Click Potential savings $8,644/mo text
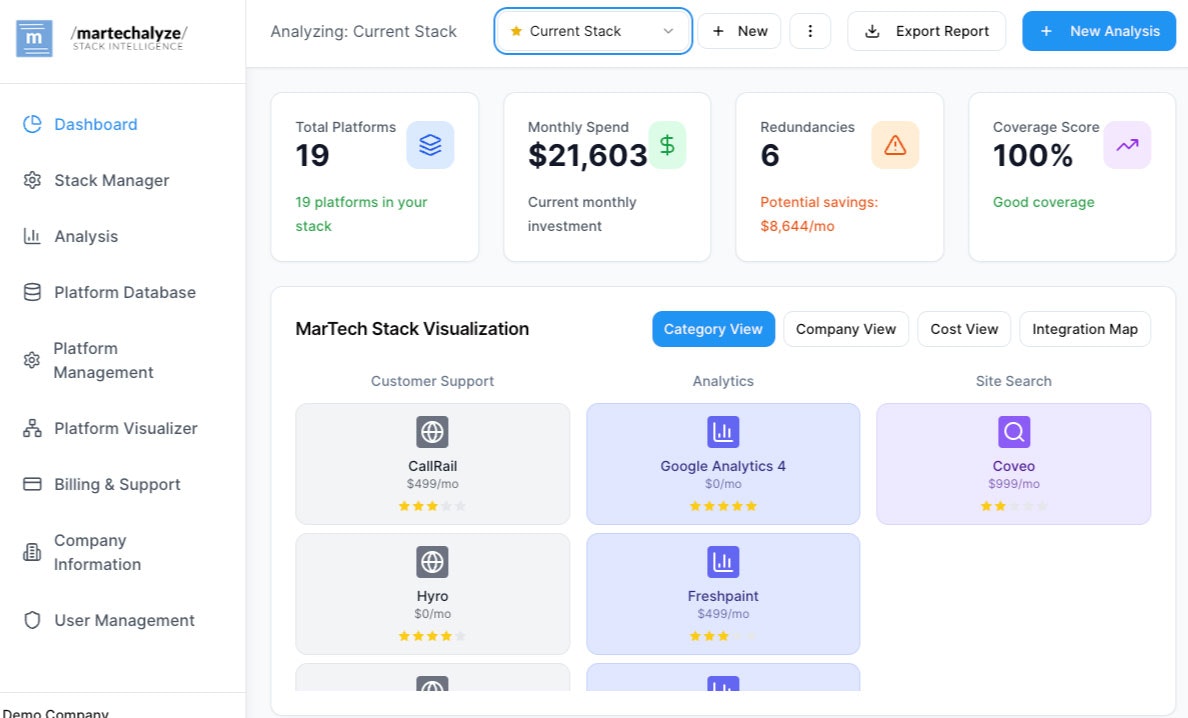 click(819, 214)
